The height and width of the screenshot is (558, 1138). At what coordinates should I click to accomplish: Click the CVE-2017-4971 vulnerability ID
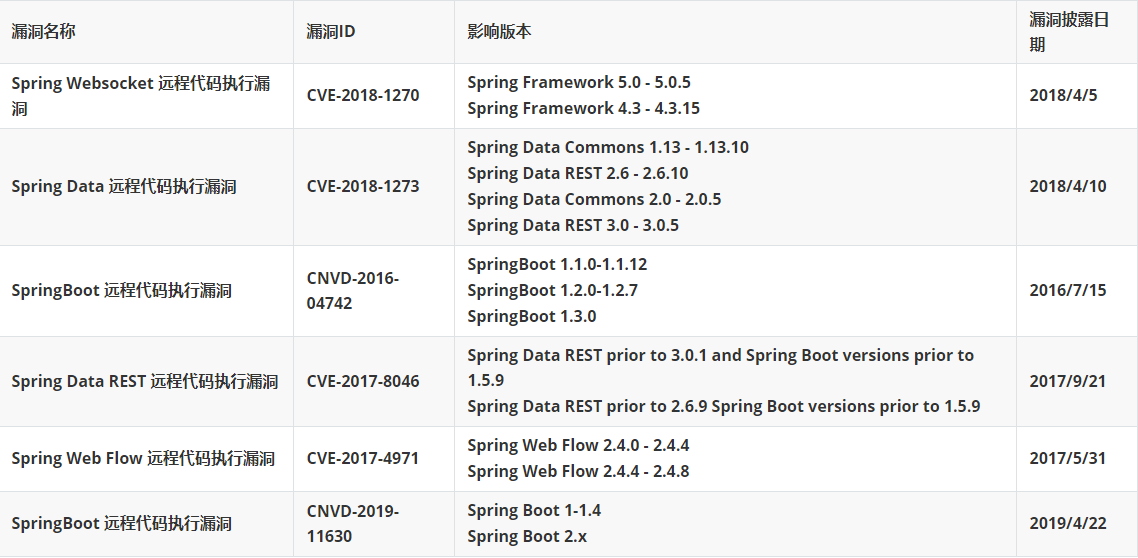pos(363,459)
